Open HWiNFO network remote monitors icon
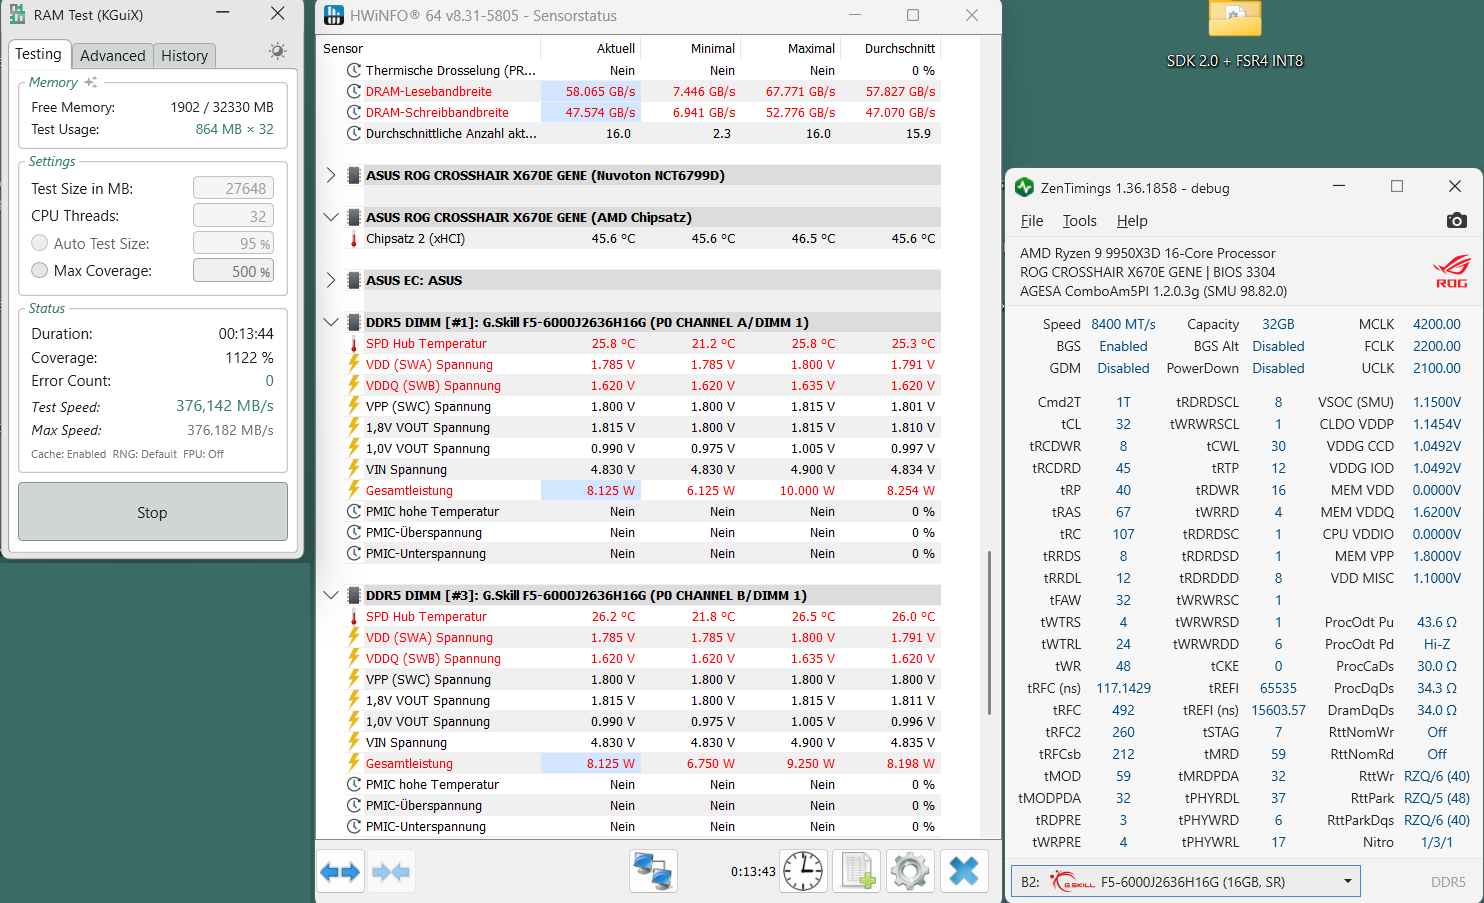This screenshot has width=1484, height=903. (654, 871)
